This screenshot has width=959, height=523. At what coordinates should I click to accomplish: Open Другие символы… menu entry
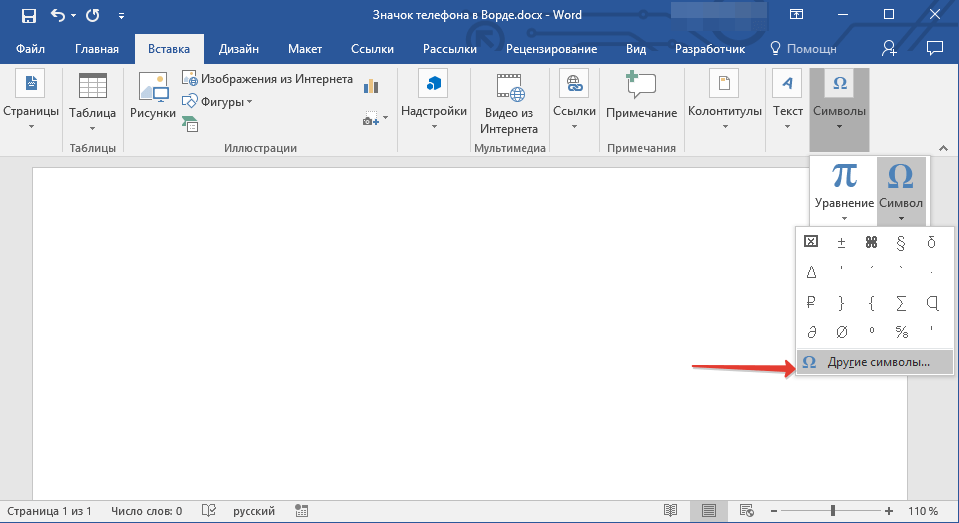(x=875, y=362)
